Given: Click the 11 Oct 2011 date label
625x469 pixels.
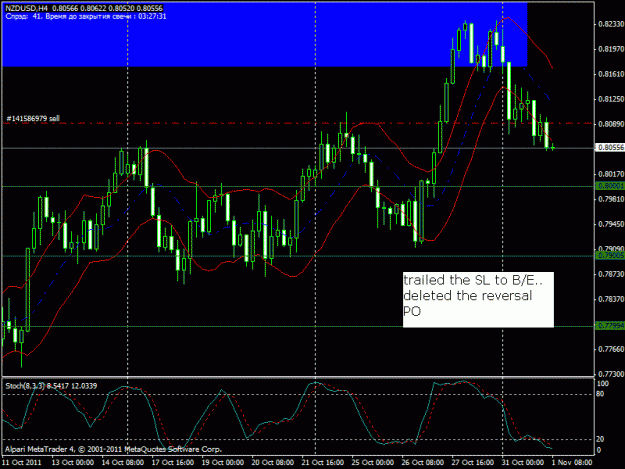Looking at the screenshot, I should pos(22,462).
